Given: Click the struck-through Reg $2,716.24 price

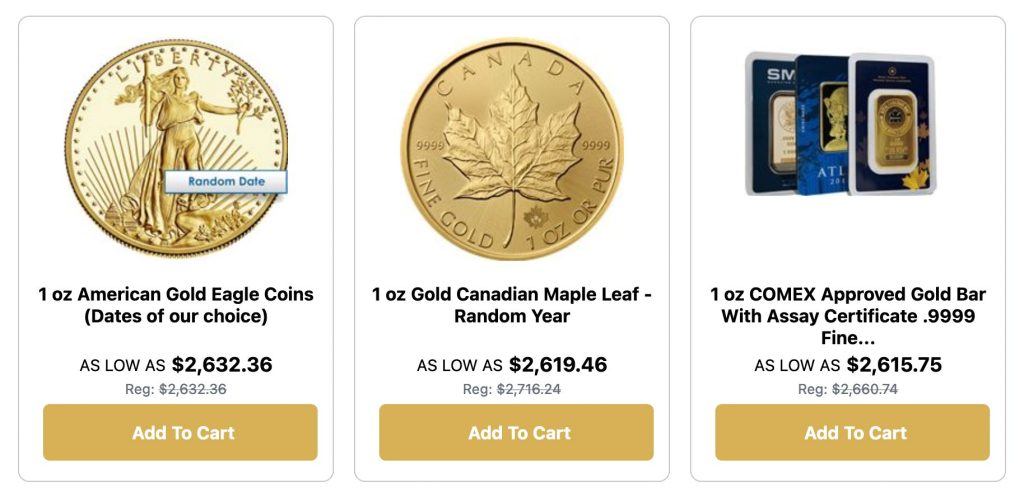Looking at the screenshot, I should pos(529,389).
